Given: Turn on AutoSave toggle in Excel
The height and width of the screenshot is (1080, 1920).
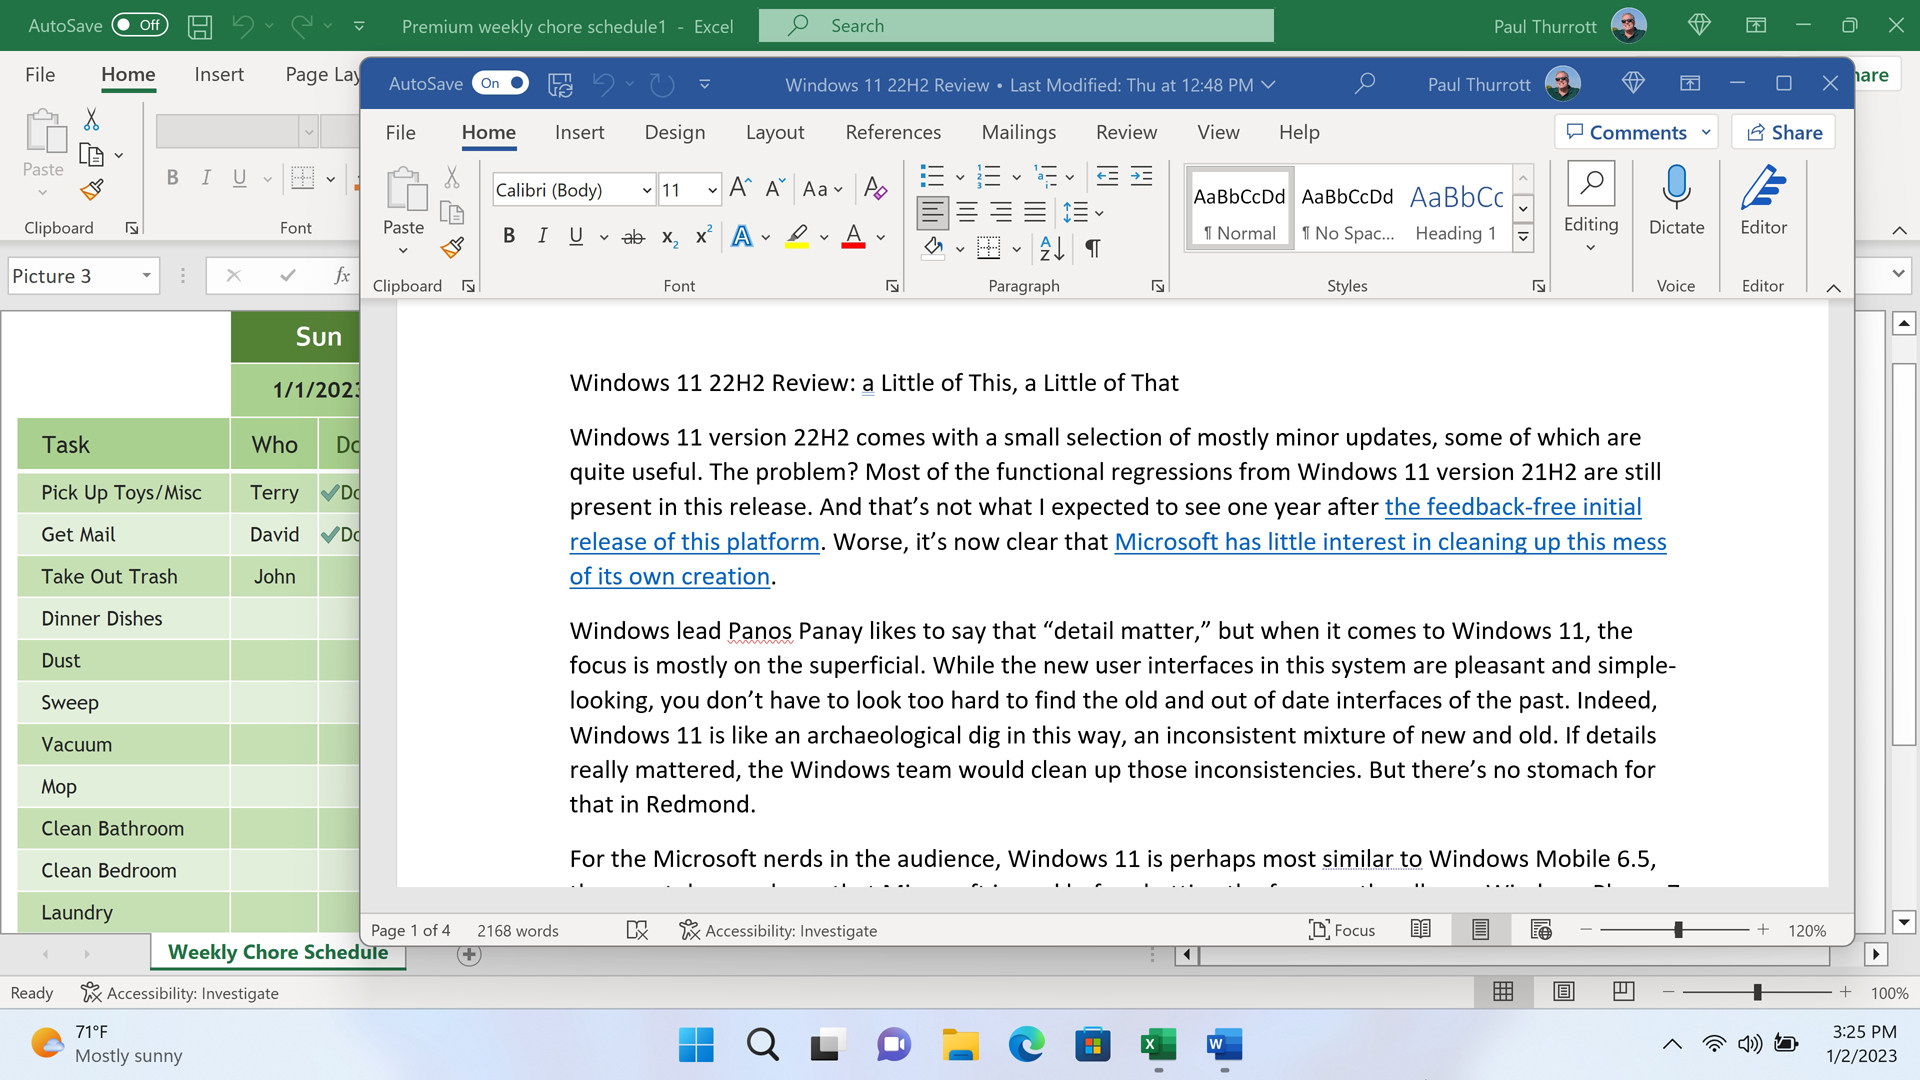Looking at the screenshot, I should pyautogui.click(x=139, y=26).
